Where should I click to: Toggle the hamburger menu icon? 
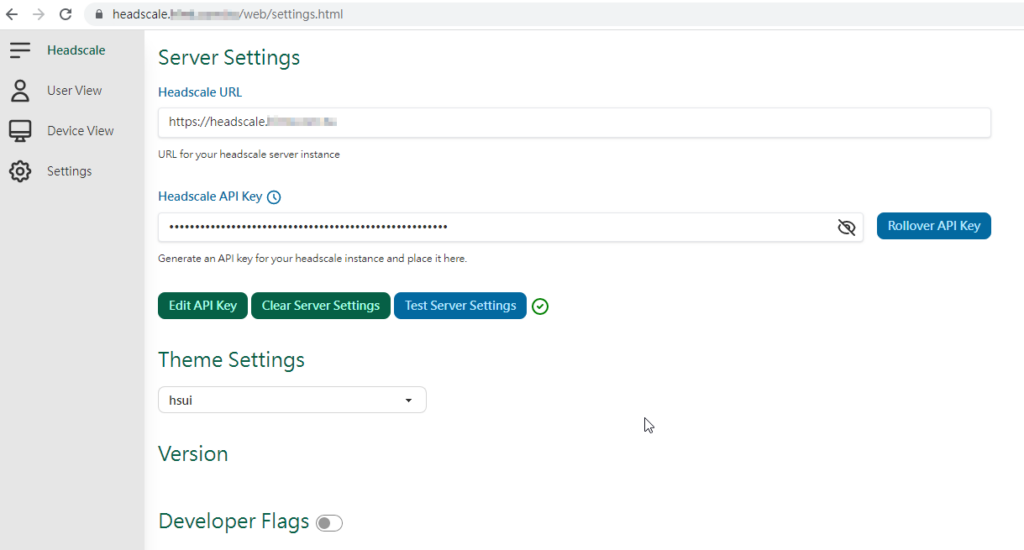click(x=20, y=50)
